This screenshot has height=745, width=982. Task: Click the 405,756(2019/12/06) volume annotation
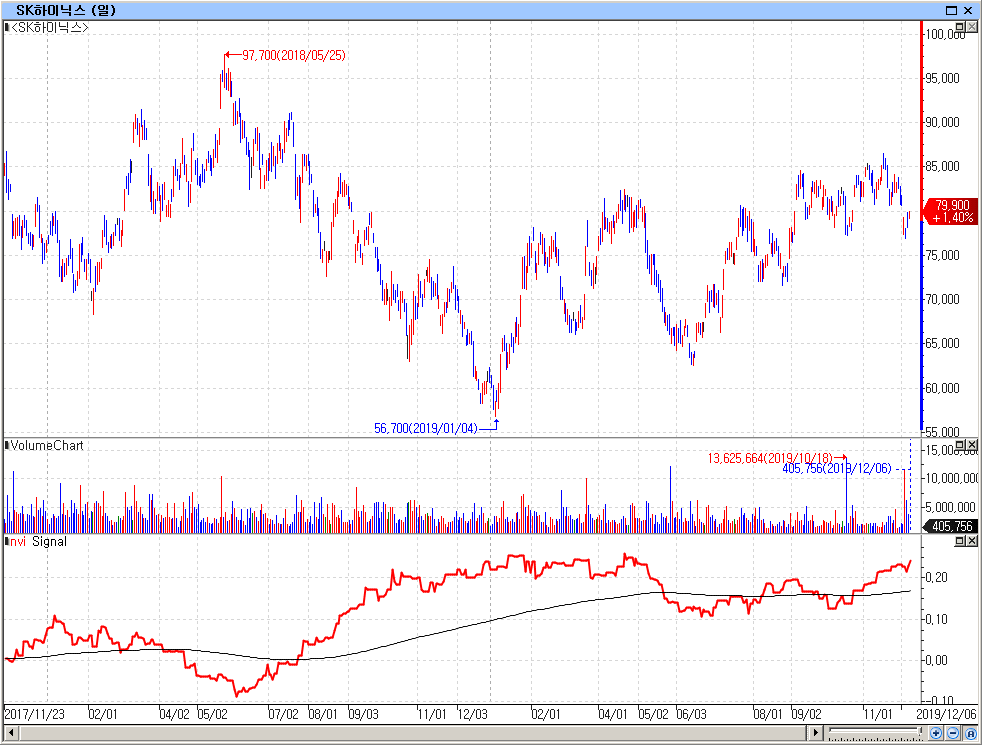(x=837, y=468)
